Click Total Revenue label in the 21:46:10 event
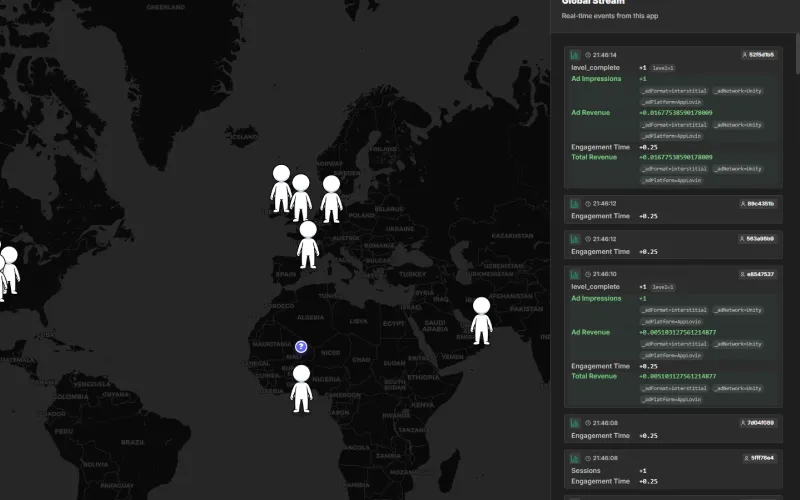The image size is (800, 500). 594,377
